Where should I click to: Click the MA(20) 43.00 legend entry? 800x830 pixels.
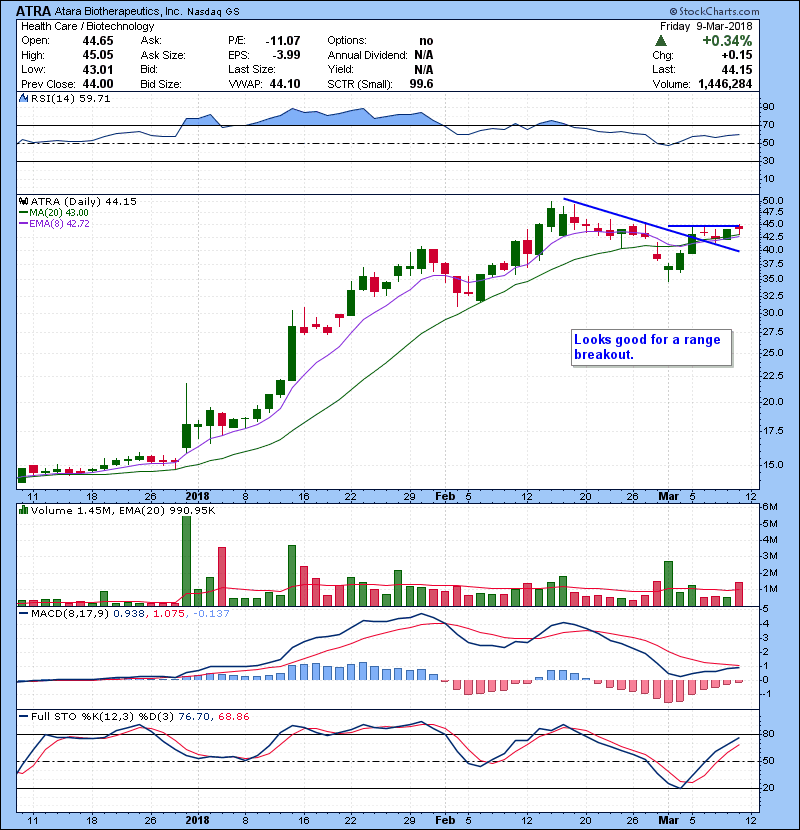click(x=54, y=212)
